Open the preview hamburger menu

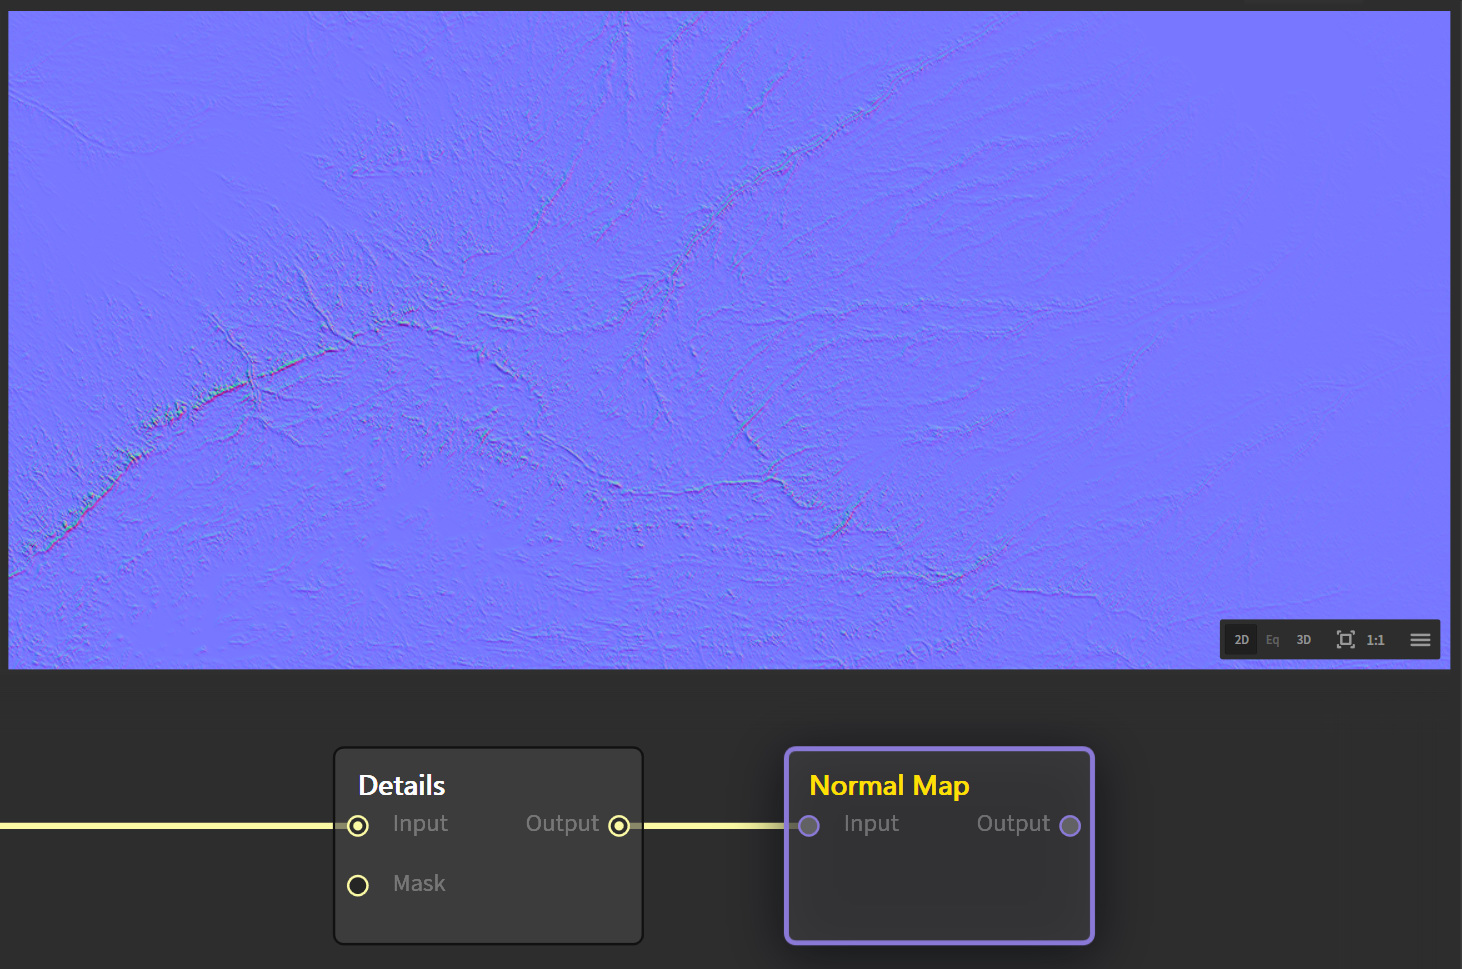point(1420,640)
